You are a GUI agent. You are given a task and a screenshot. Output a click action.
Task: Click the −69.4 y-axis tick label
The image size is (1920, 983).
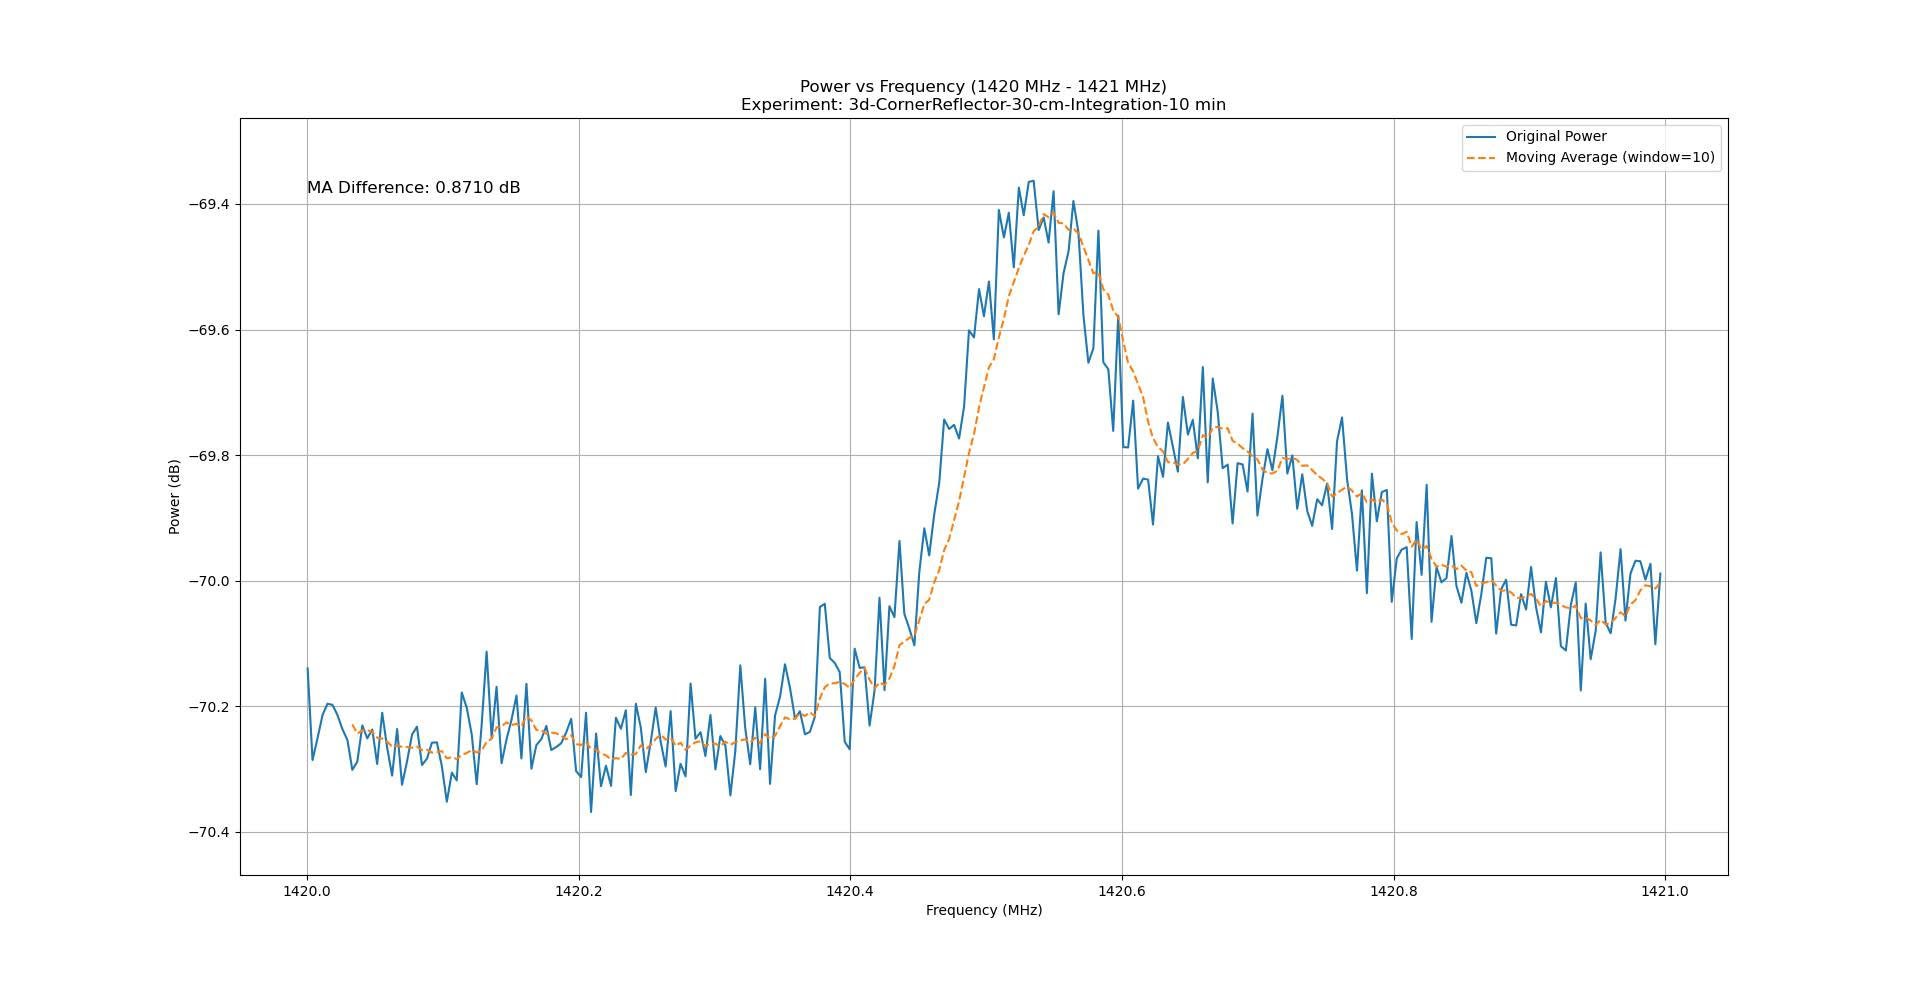click(x=208, y=205)
